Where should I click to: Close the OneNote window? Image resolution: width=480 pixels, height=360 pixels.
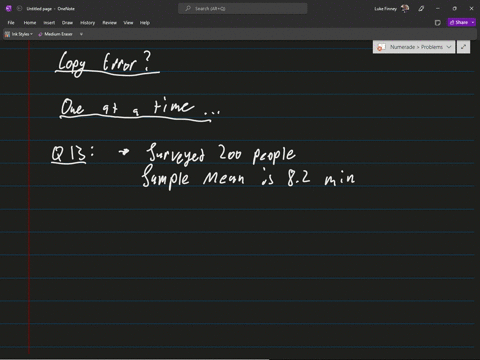tap(471, 9)
